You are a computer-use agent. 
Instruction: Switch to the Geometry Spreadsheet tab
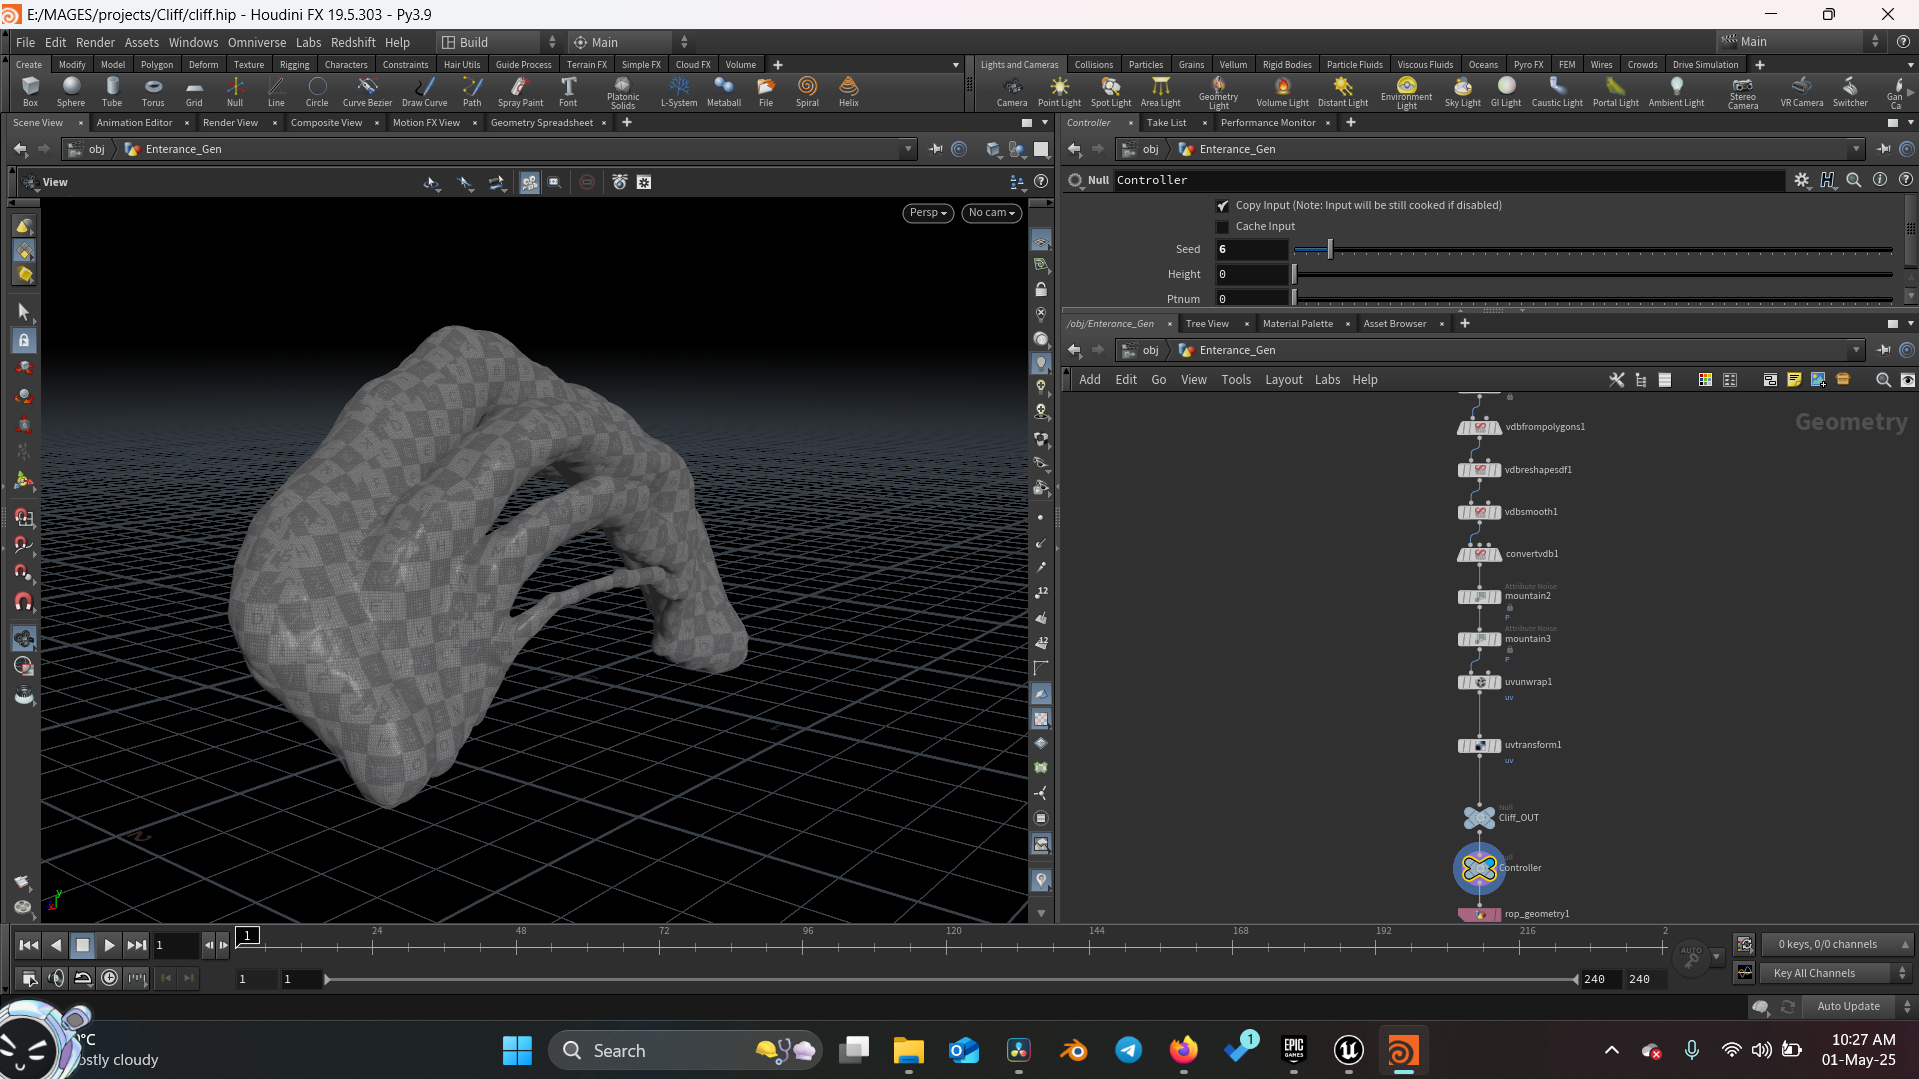(541, 123)
